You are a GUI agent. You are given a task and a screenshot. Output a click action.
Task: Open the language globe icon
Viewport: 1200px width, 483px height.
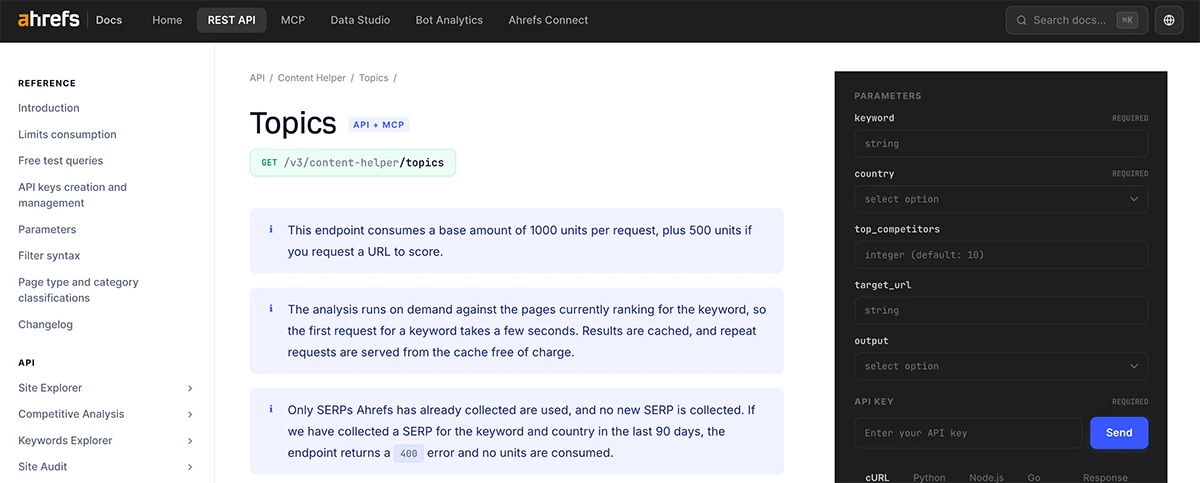tap(1169, 20)
